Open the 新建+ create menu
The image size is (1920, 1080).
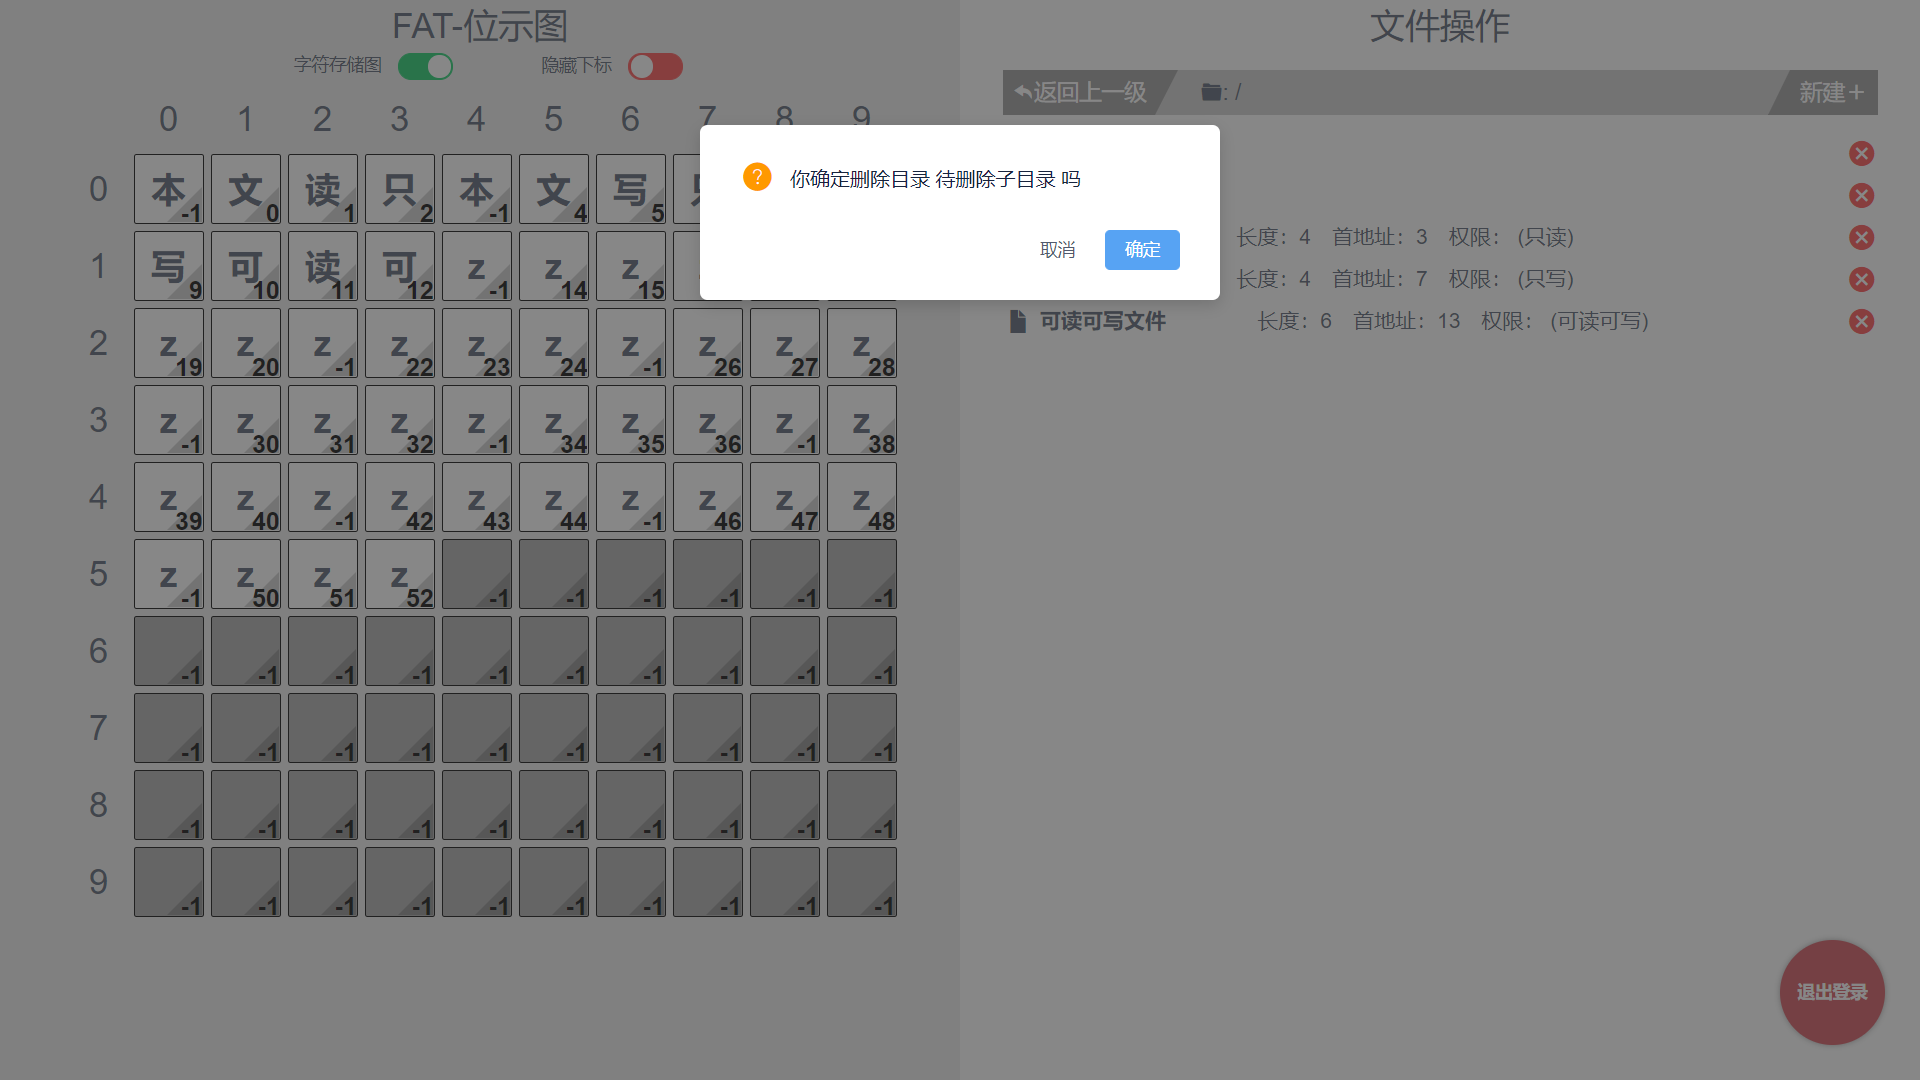pyautogui.click(x=1830, y=93)
